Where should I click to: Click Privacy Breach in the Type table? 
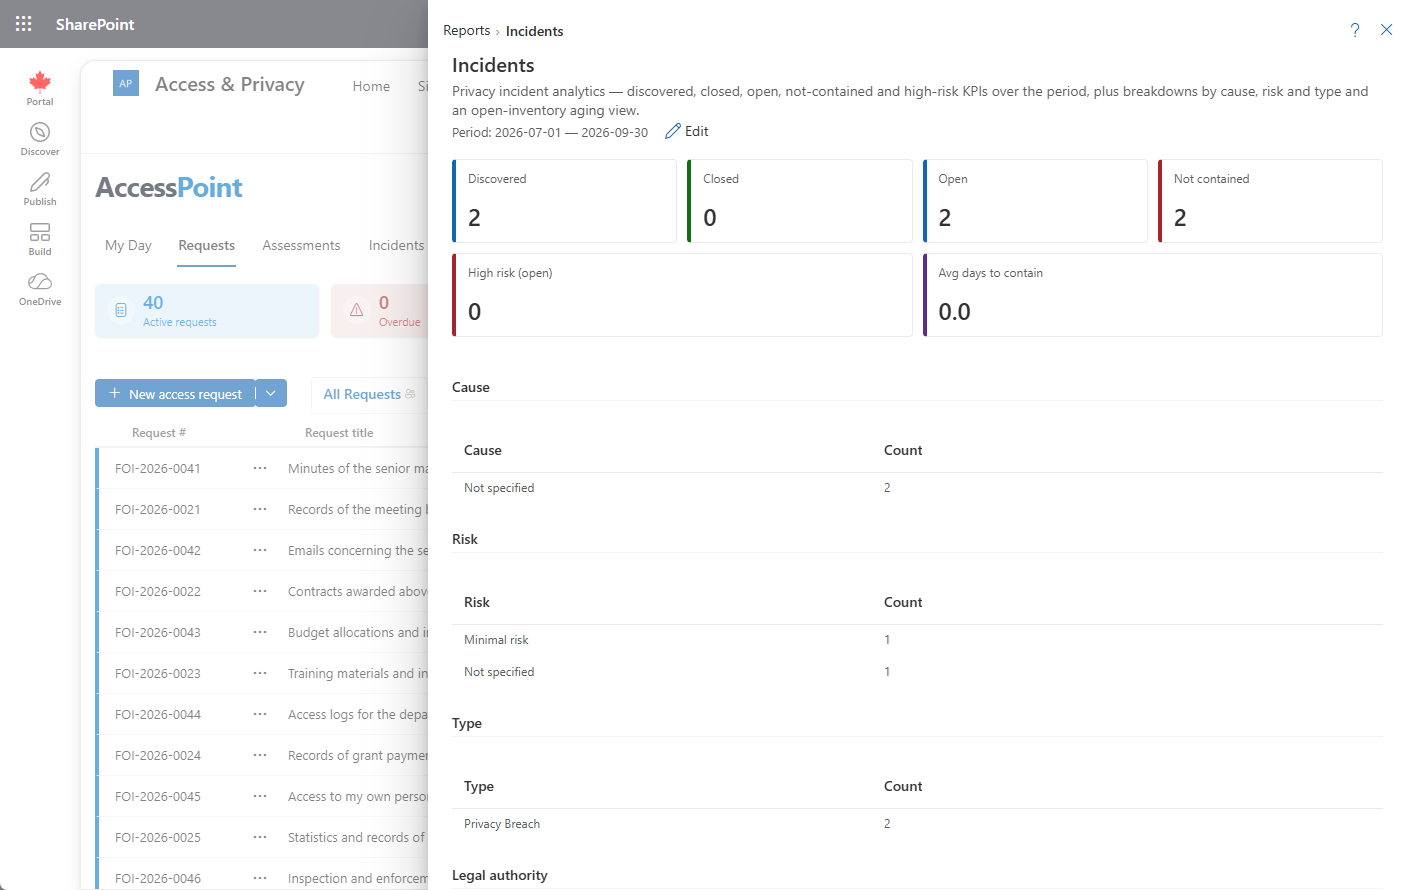(x=502, y=824)
